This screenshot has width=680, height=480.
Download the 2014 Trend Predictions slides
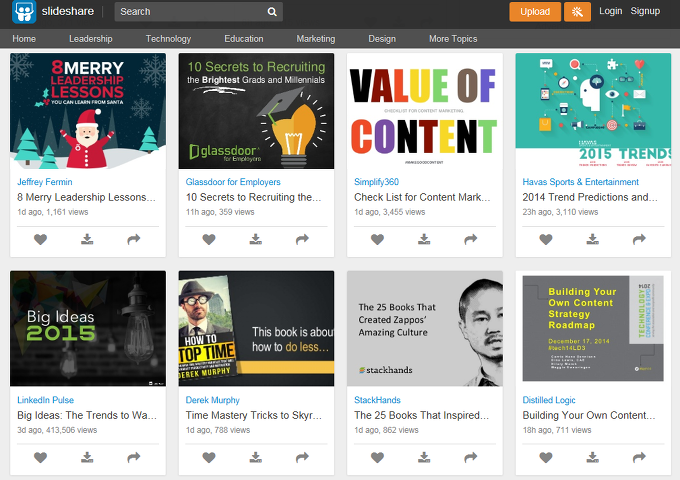[x=593, y=239]
